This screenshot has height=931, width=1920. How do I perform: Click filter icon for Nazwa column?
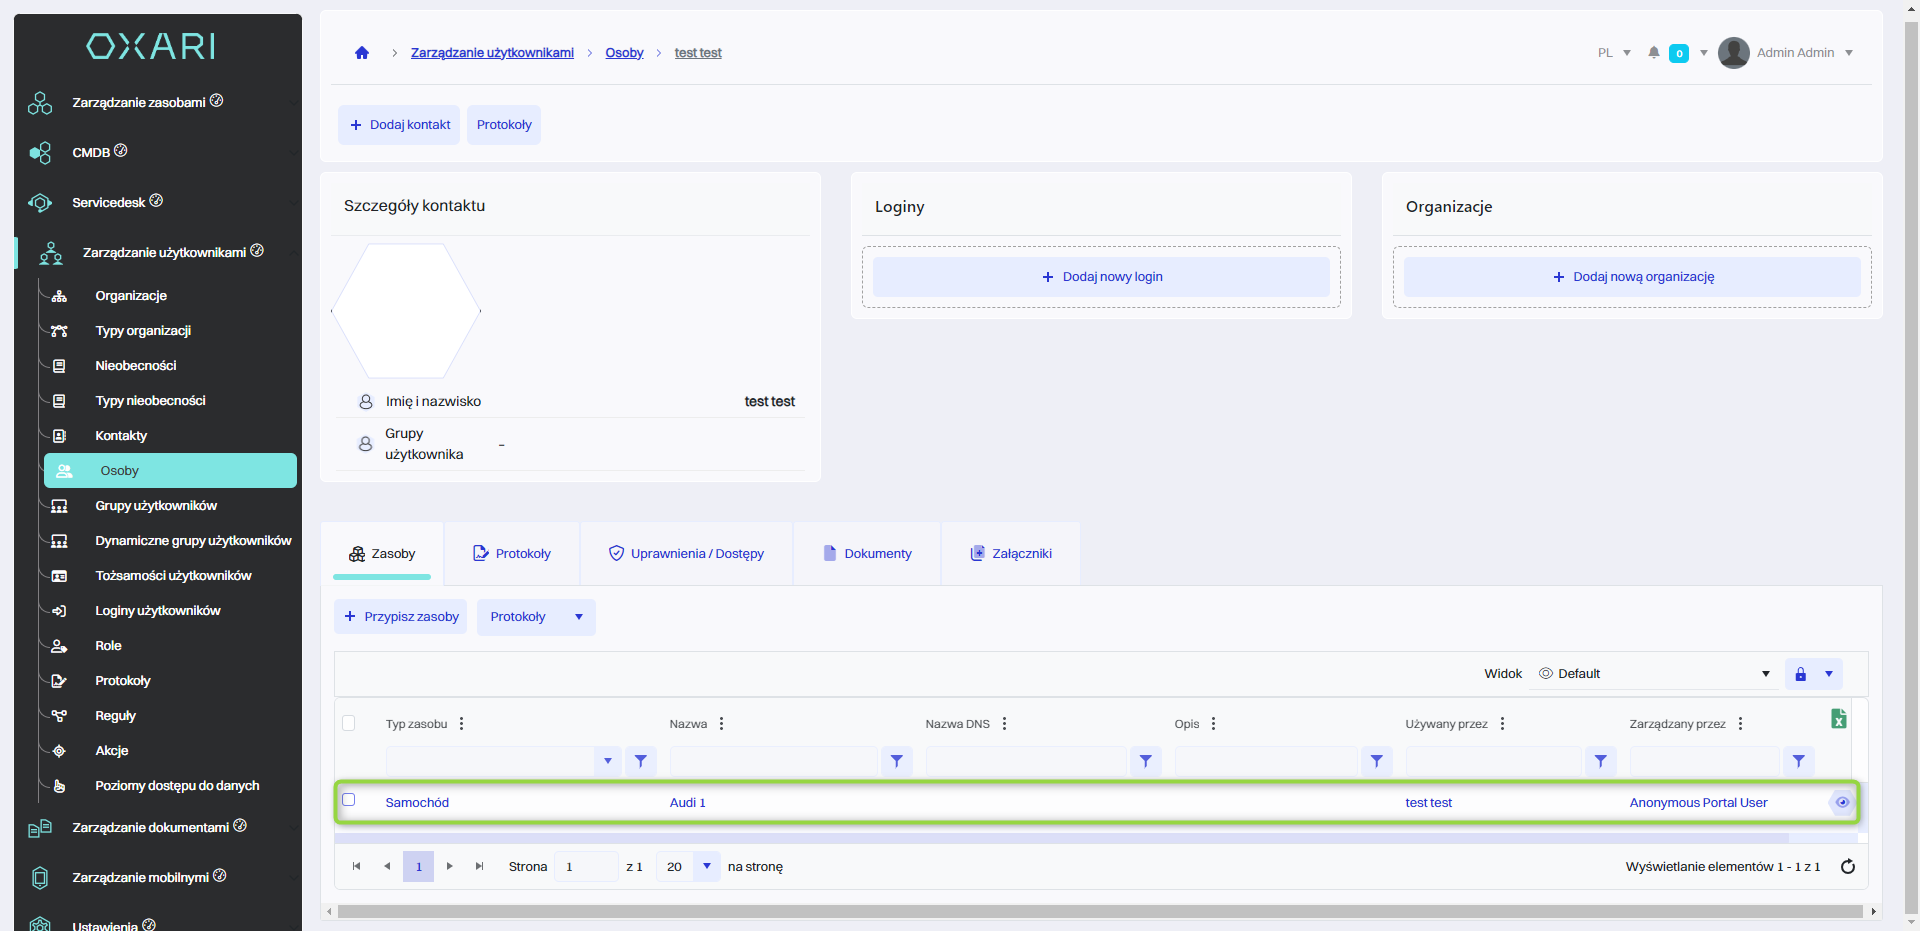pyautogui.click(x=896, y=762)
